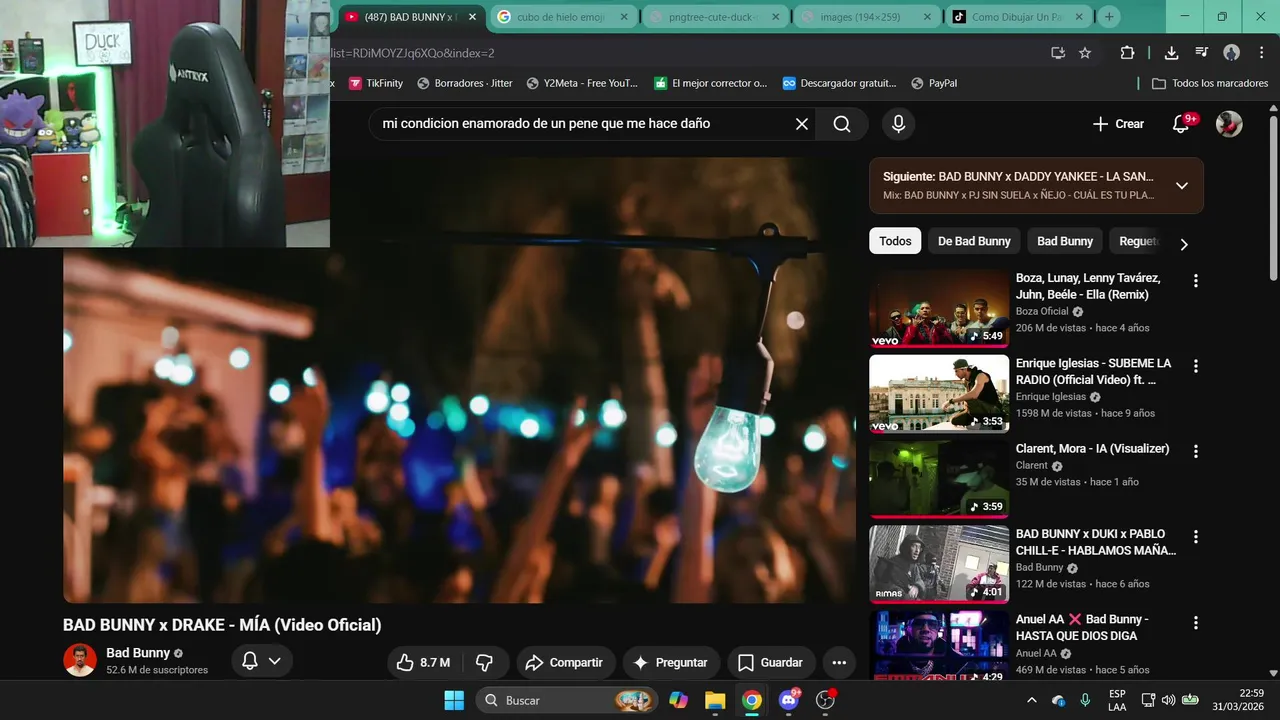Switch to the images (194×259) tab
The height and width of the screenshot is (720, 1280).
[x=868, y=17]
